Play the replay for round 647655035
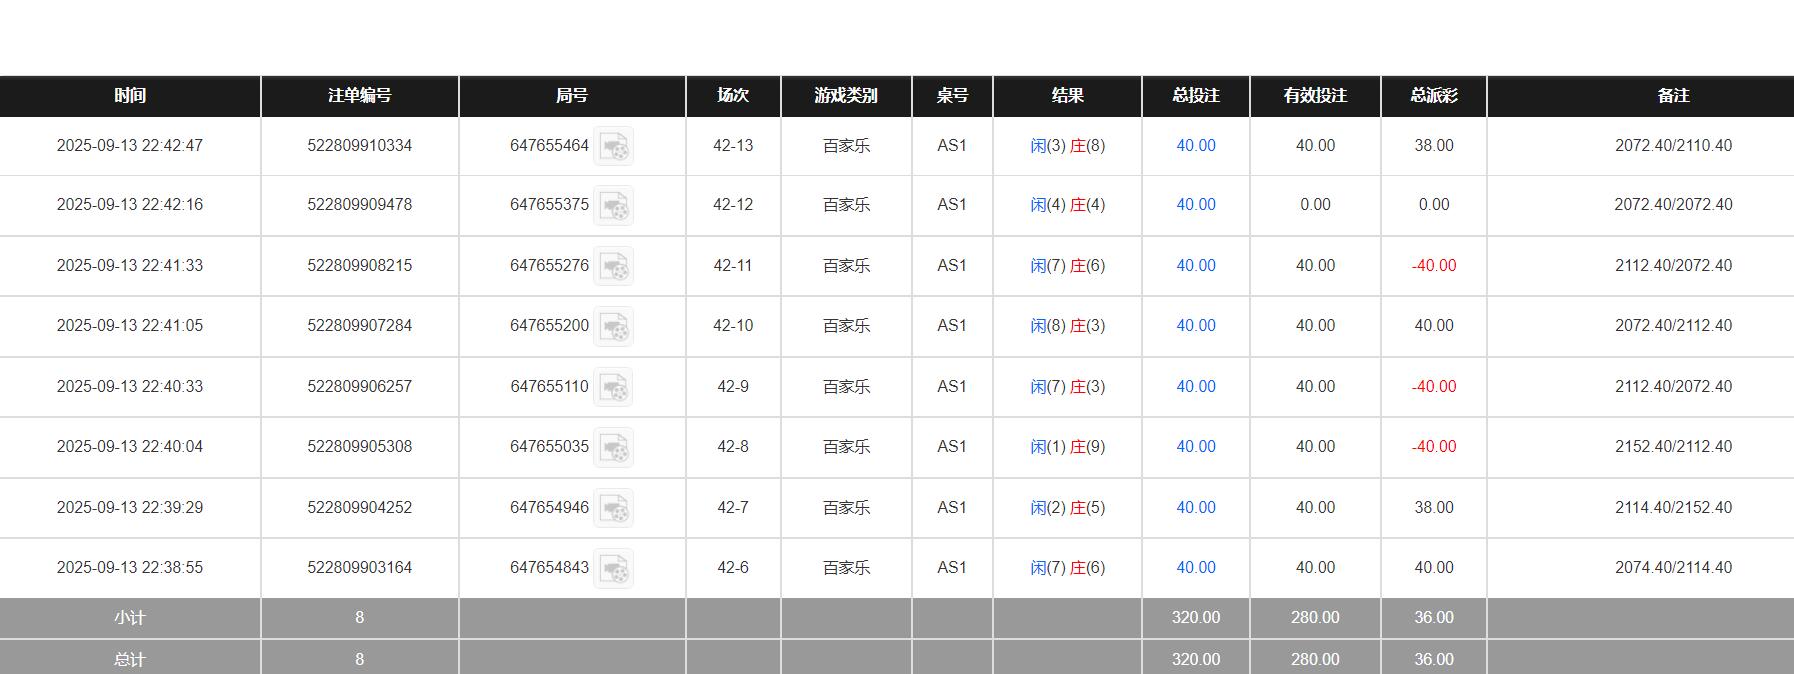 [x=613, y=447]
